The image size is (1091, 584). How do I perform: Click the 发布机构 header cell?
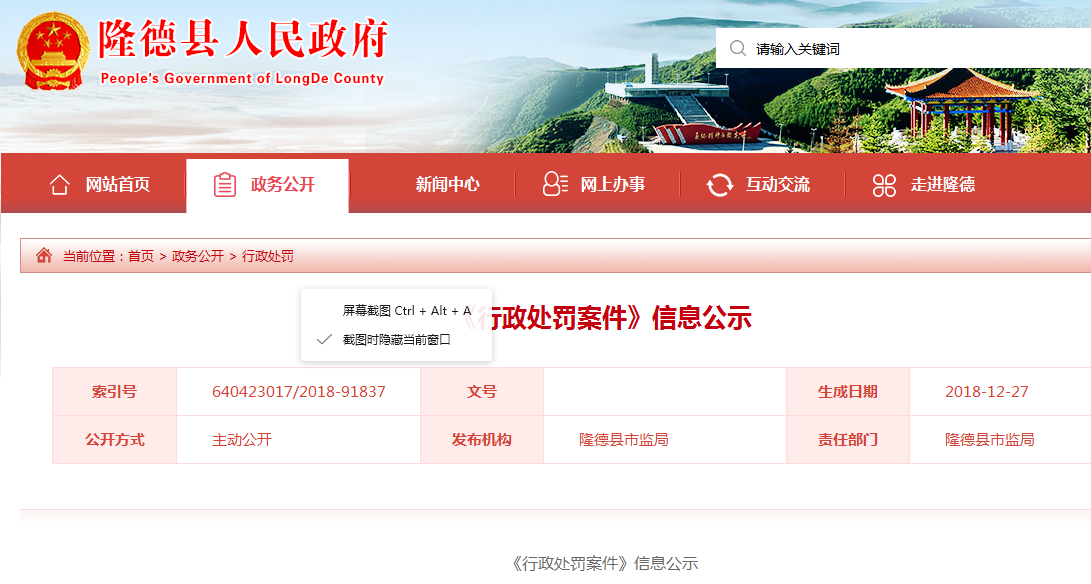pyautogui.click(x=481, y=440)
